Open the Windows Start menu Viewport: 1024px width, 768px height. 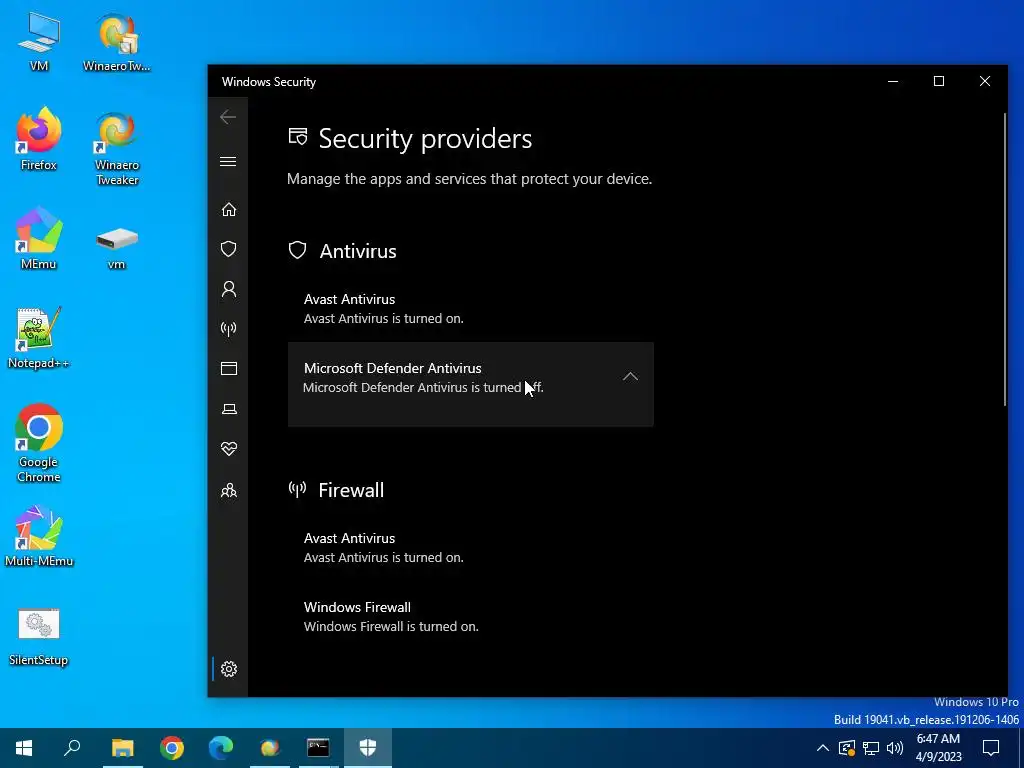click(24, 748)
